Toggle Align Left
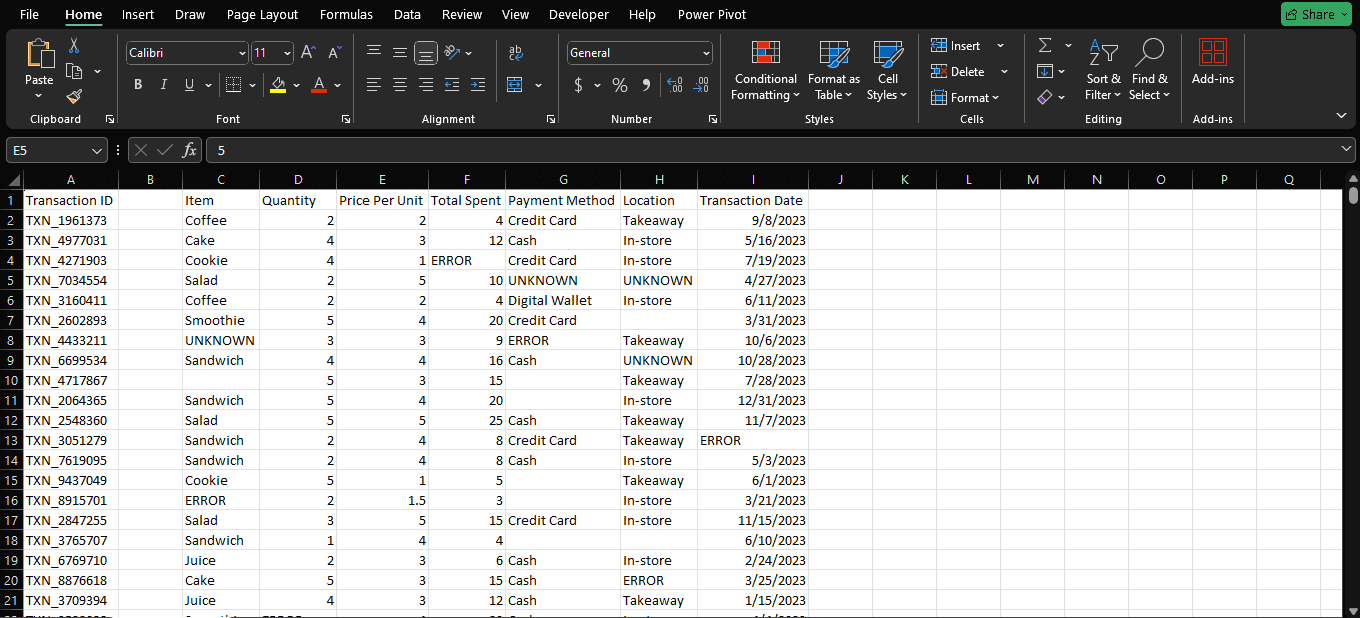 (x=374, y=85)
